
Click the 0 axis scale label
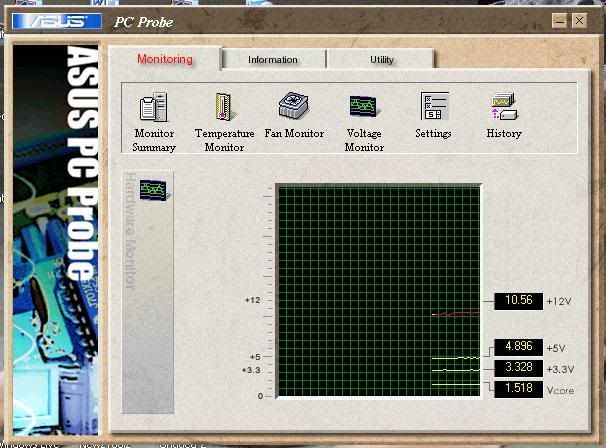pyautogui.click(x=260, y=396)
